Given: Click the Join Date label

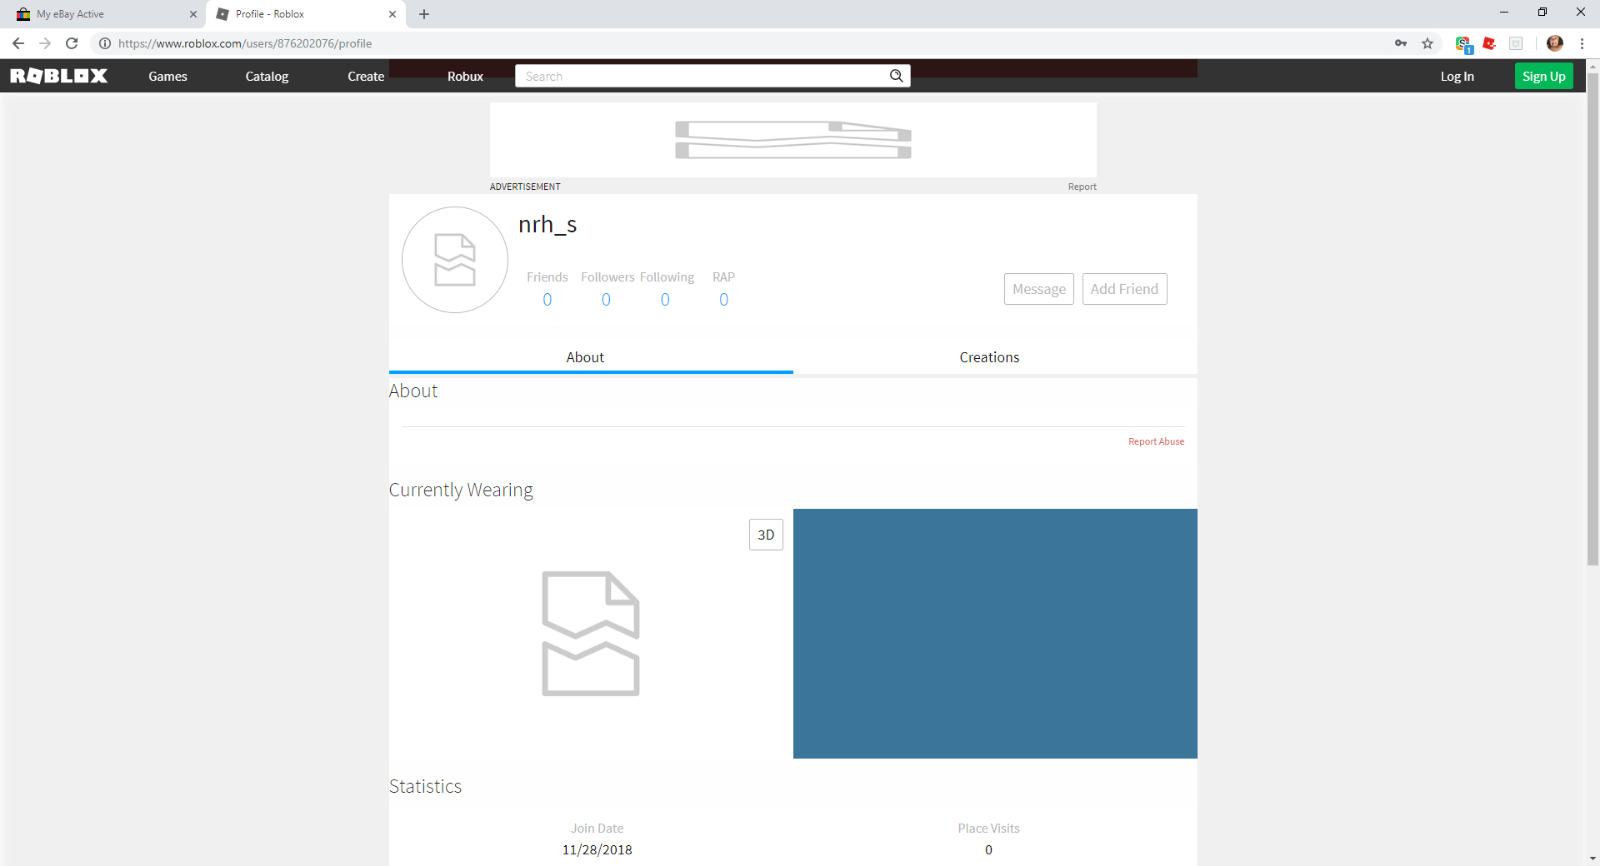Looking at the screenshot, I should coord(597,828).
